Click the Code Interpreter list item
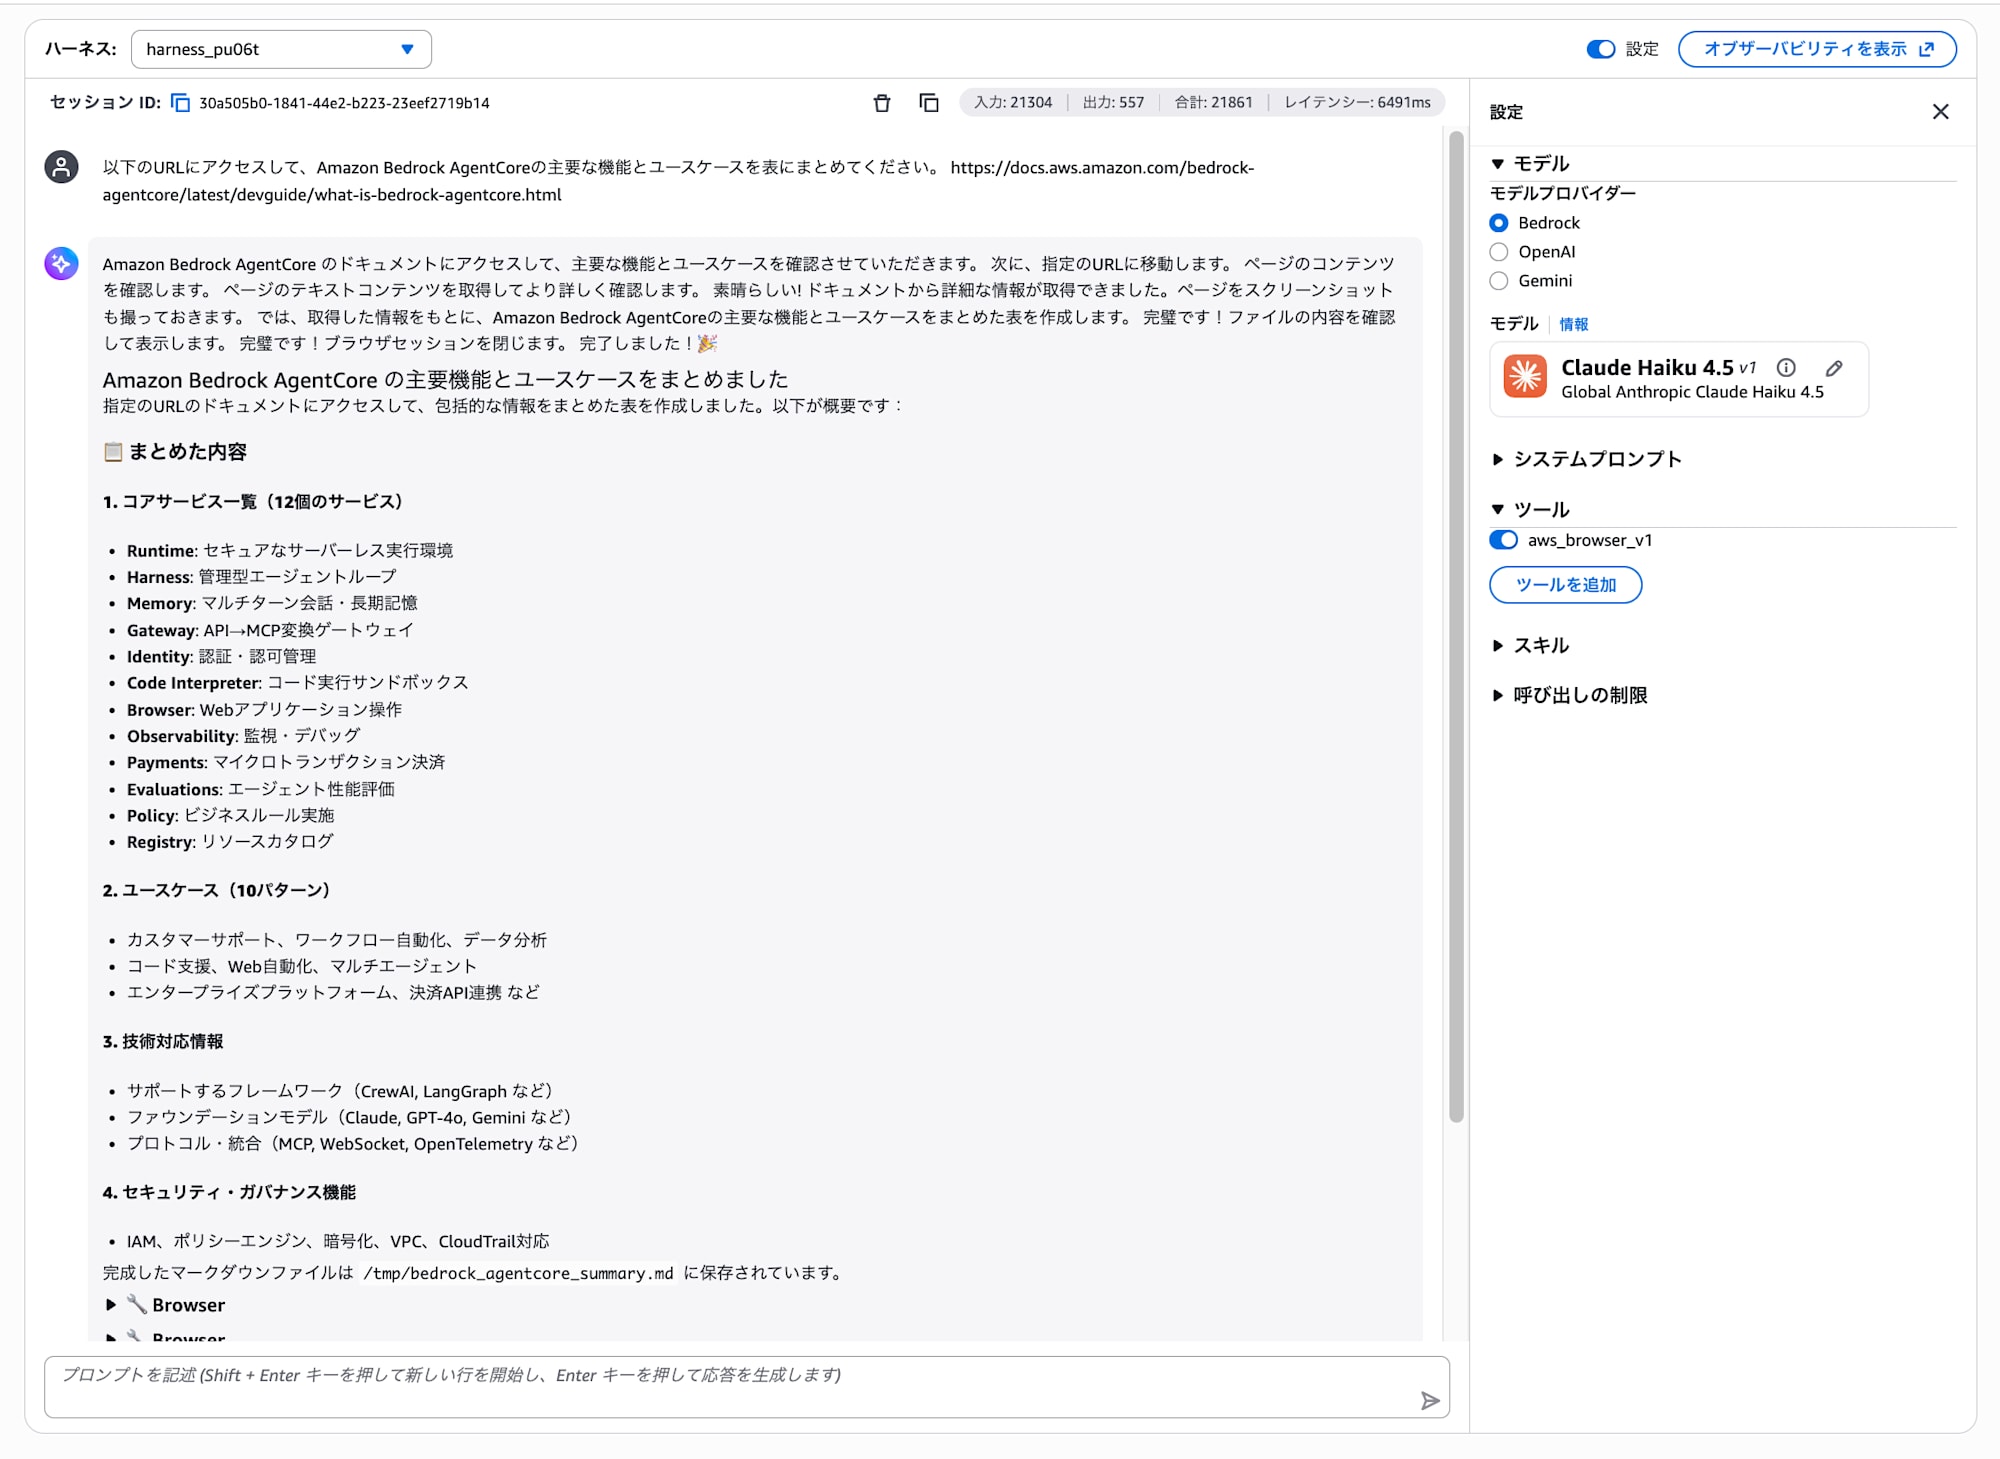 click(297, 683)
